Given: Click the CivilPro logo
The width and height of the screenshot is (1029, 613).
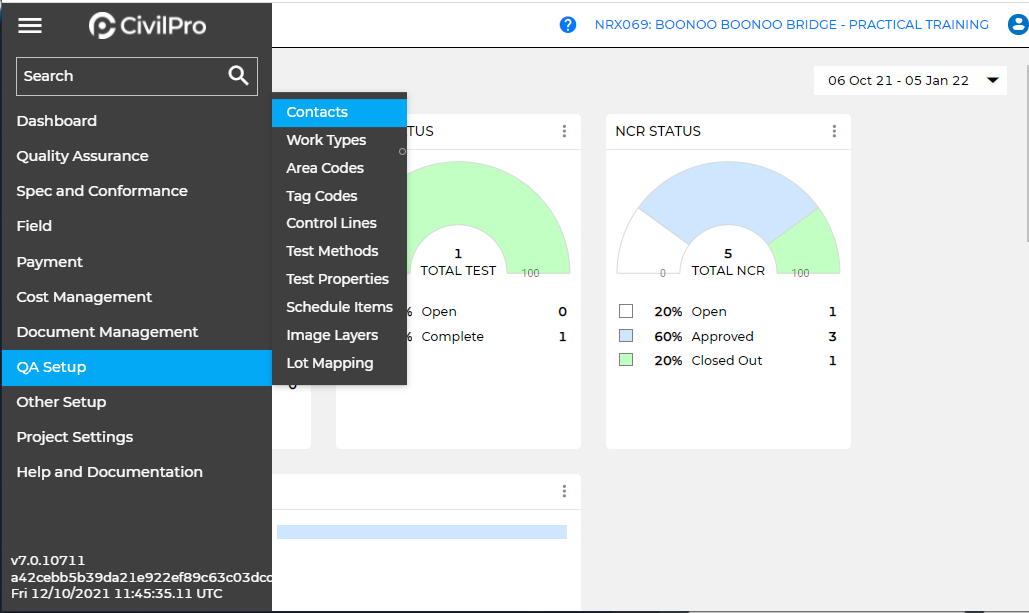Looking at the screenshot, I should [x=147, y=26].
